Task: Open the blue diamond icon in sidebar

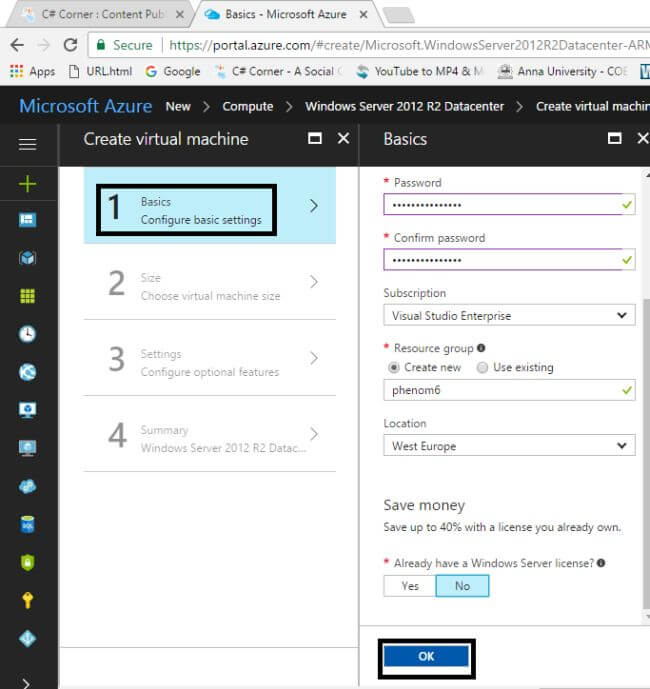Action: pyautogui.click(x=27, y=638)
